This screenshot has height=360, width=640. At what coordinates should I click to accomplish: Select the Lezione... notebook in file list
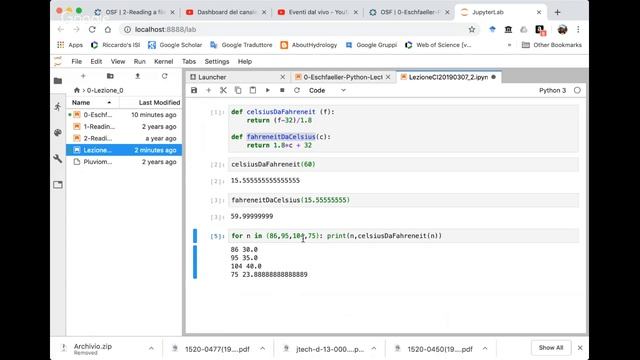point(124,150)
